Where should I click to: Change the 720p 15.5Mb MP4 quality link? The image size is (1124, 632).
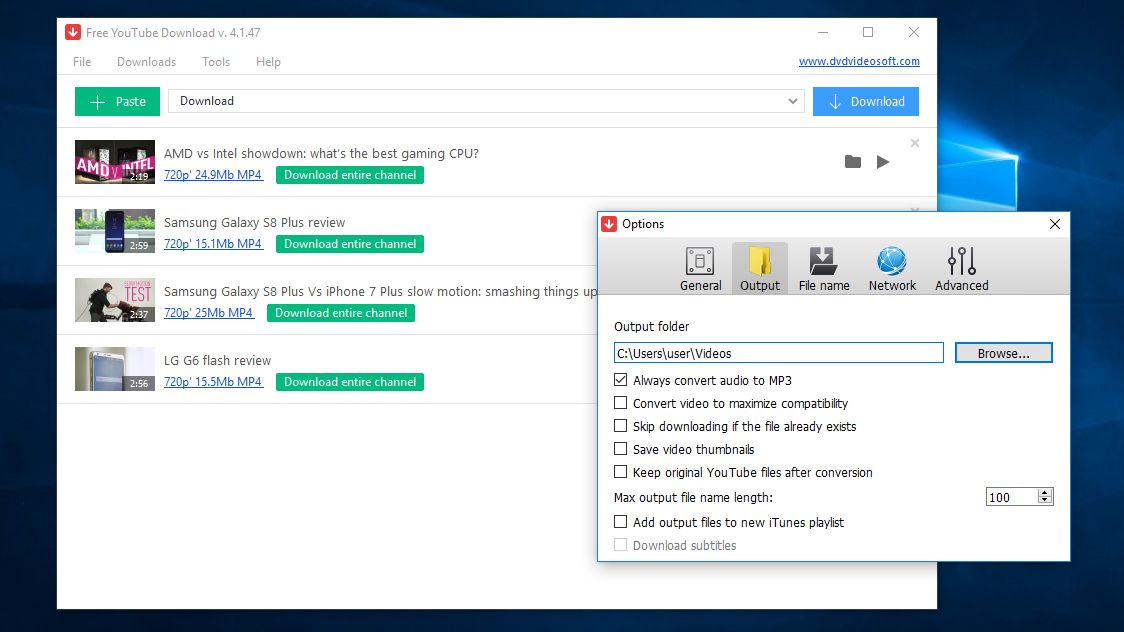click(213, 382)
